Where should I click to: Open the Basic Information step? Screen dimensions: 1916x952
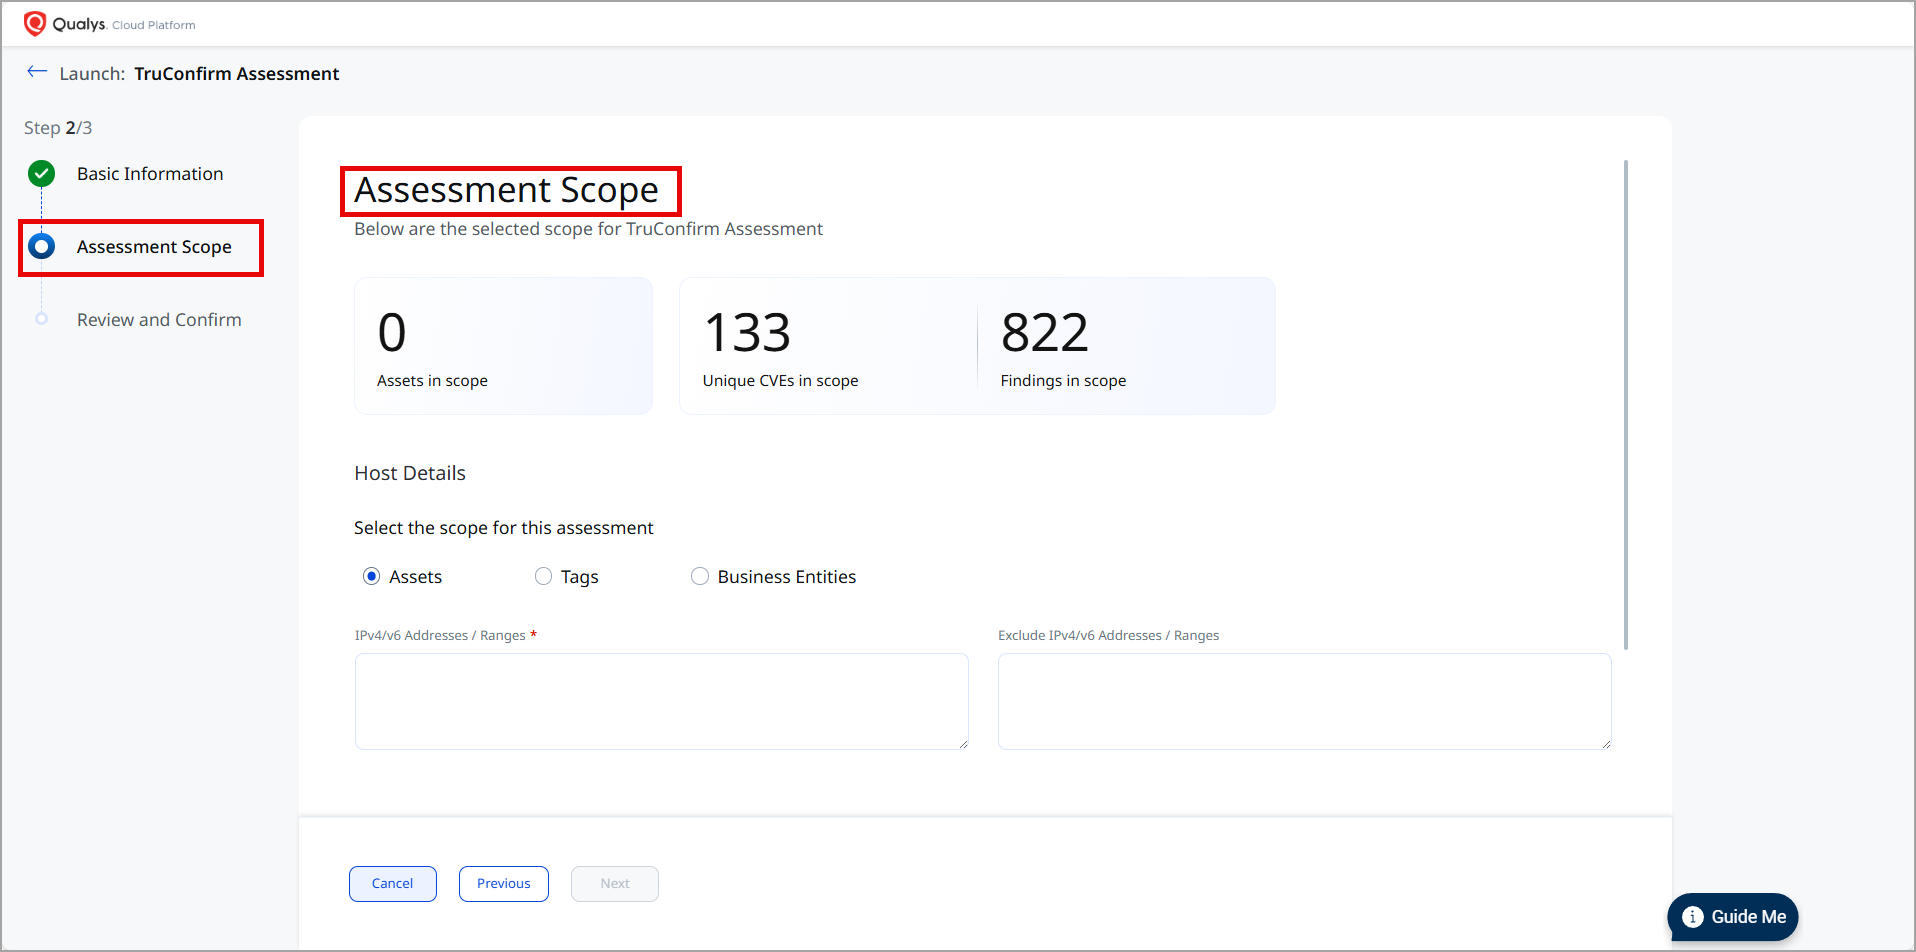tap(150, 174)
